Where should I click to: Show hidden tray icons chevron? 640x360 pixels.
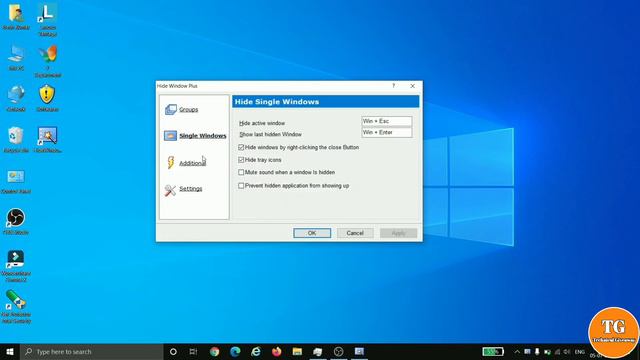[517, 351]
